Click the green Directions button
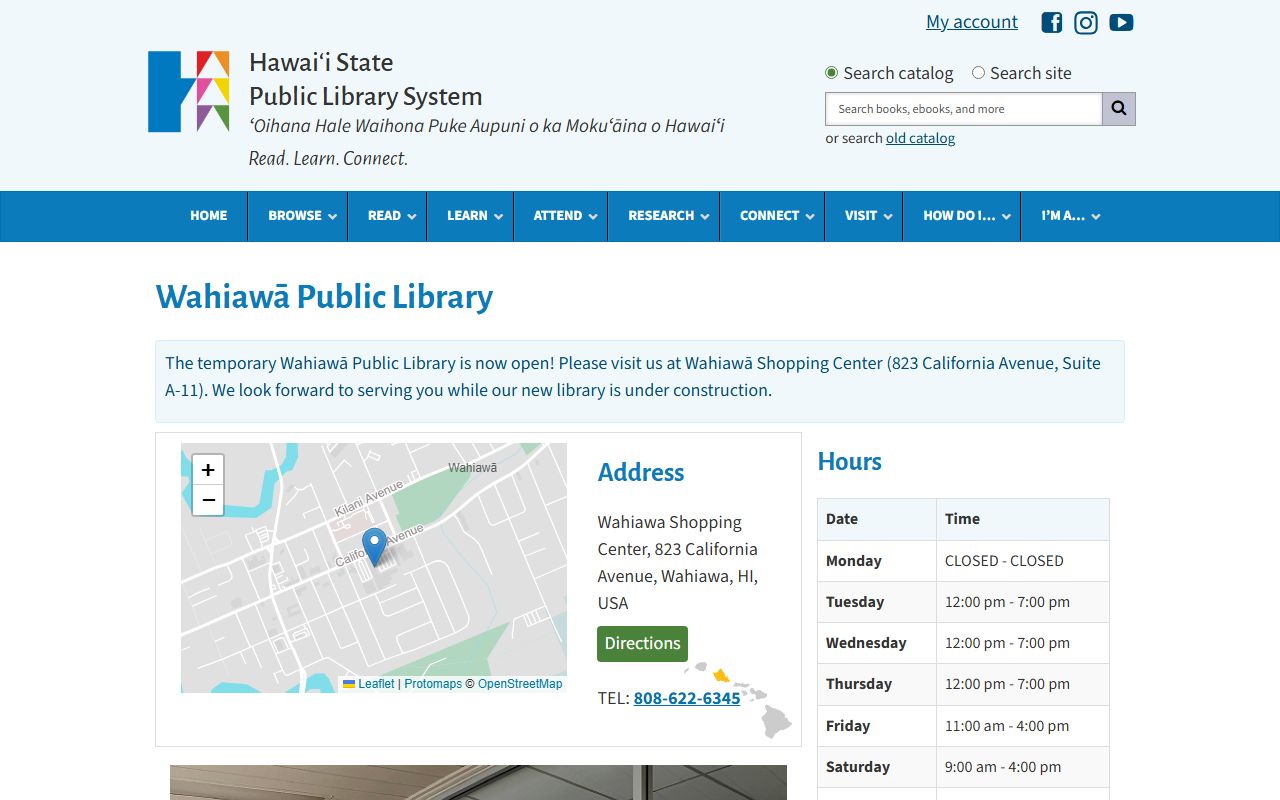Screen dimensions: 1280x800 (x=642, y=644)
